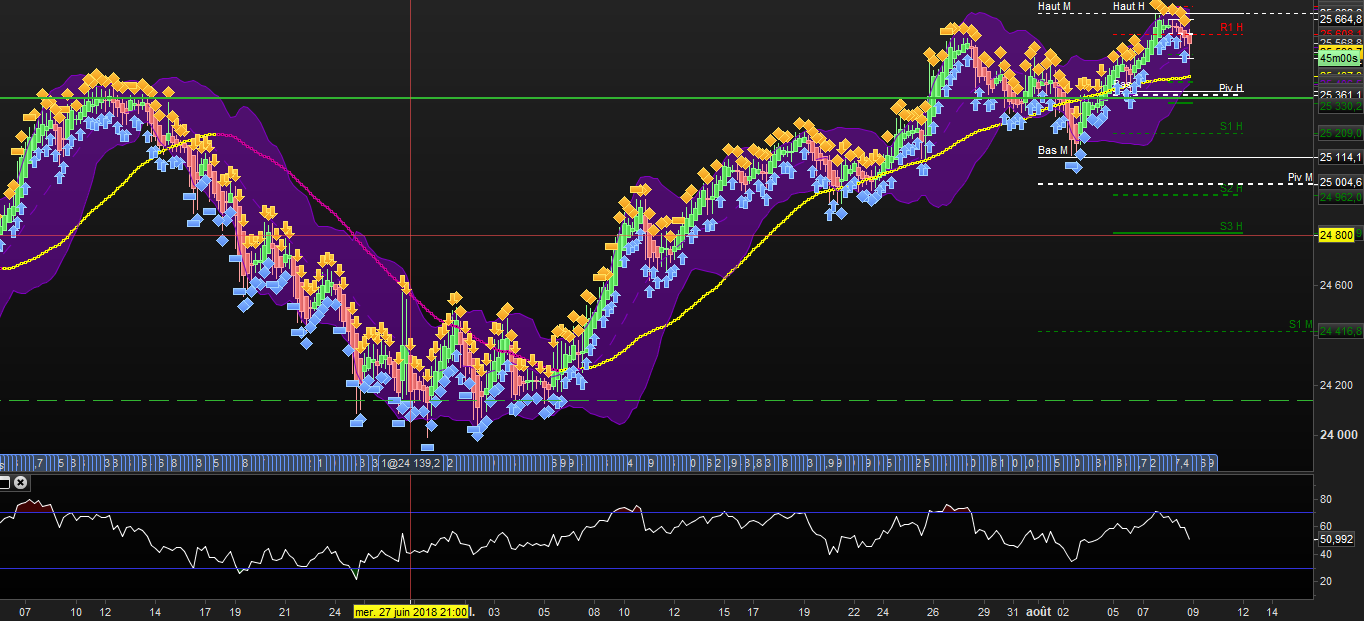The width and height of the screenshot is (1364, 621).
Task: Click the août month marker on time axis
Action: [1038, 611]
